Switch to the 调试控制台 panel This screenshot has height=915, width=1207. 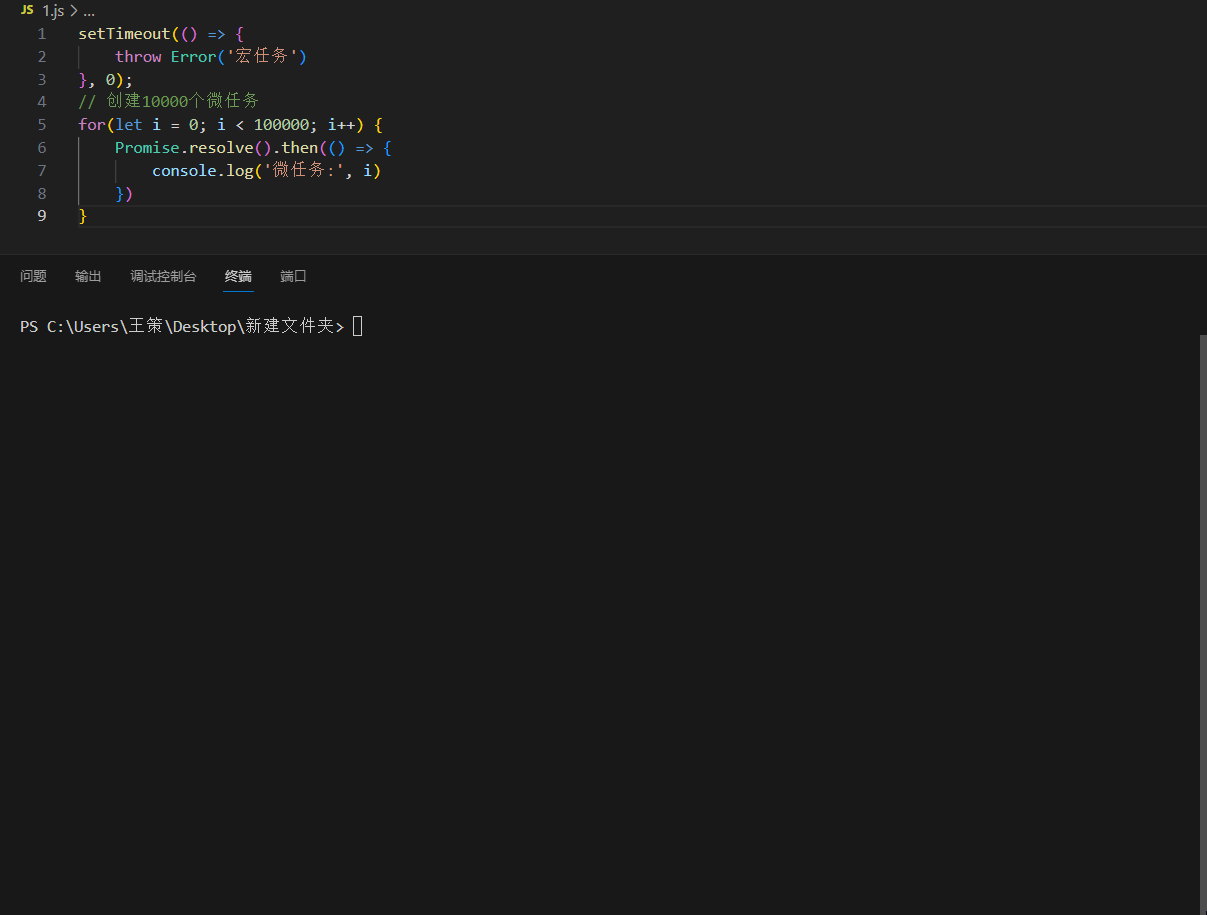click(x=163, y=276)
